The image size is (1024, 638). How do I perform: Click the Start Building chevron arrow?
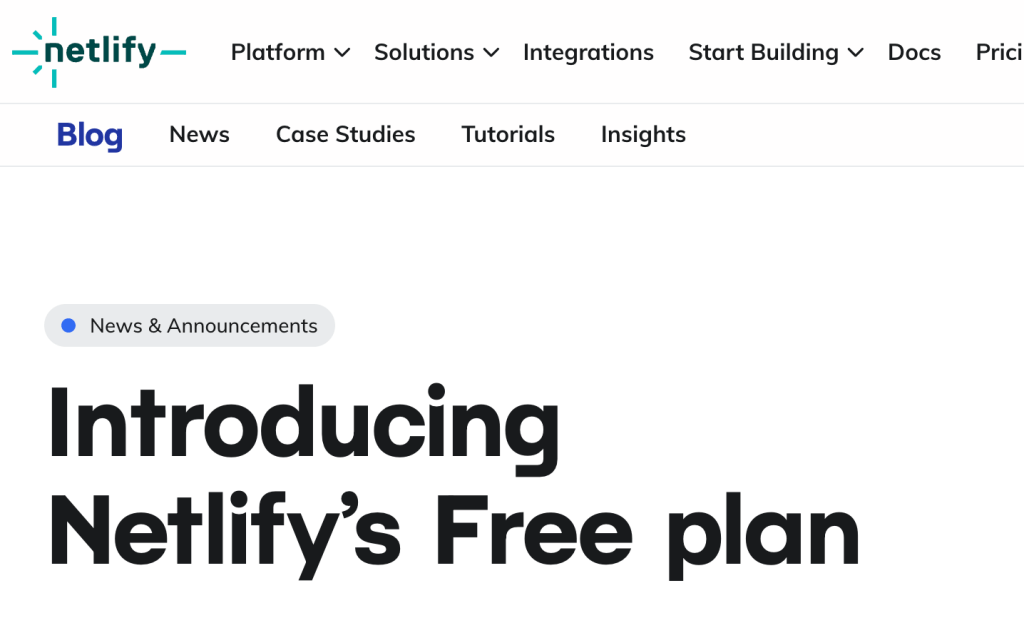tap(856, 53)
